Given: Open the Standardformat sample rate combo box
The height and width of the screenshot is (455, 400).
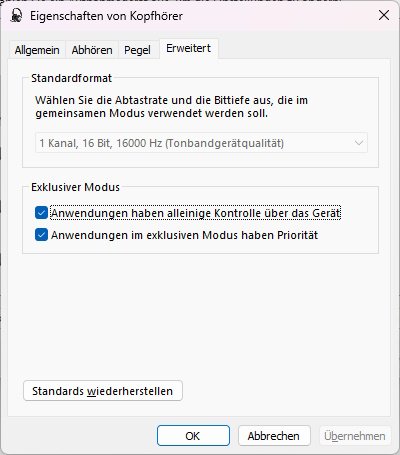Looking at the screenshot, I should [201, 143].
